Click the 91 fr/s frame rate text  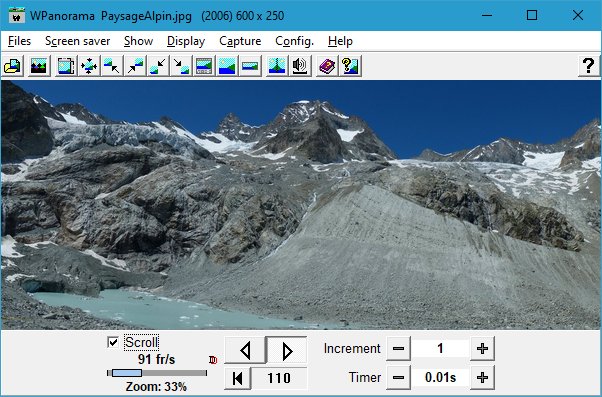pyautogui.click(x=156, y=359)
